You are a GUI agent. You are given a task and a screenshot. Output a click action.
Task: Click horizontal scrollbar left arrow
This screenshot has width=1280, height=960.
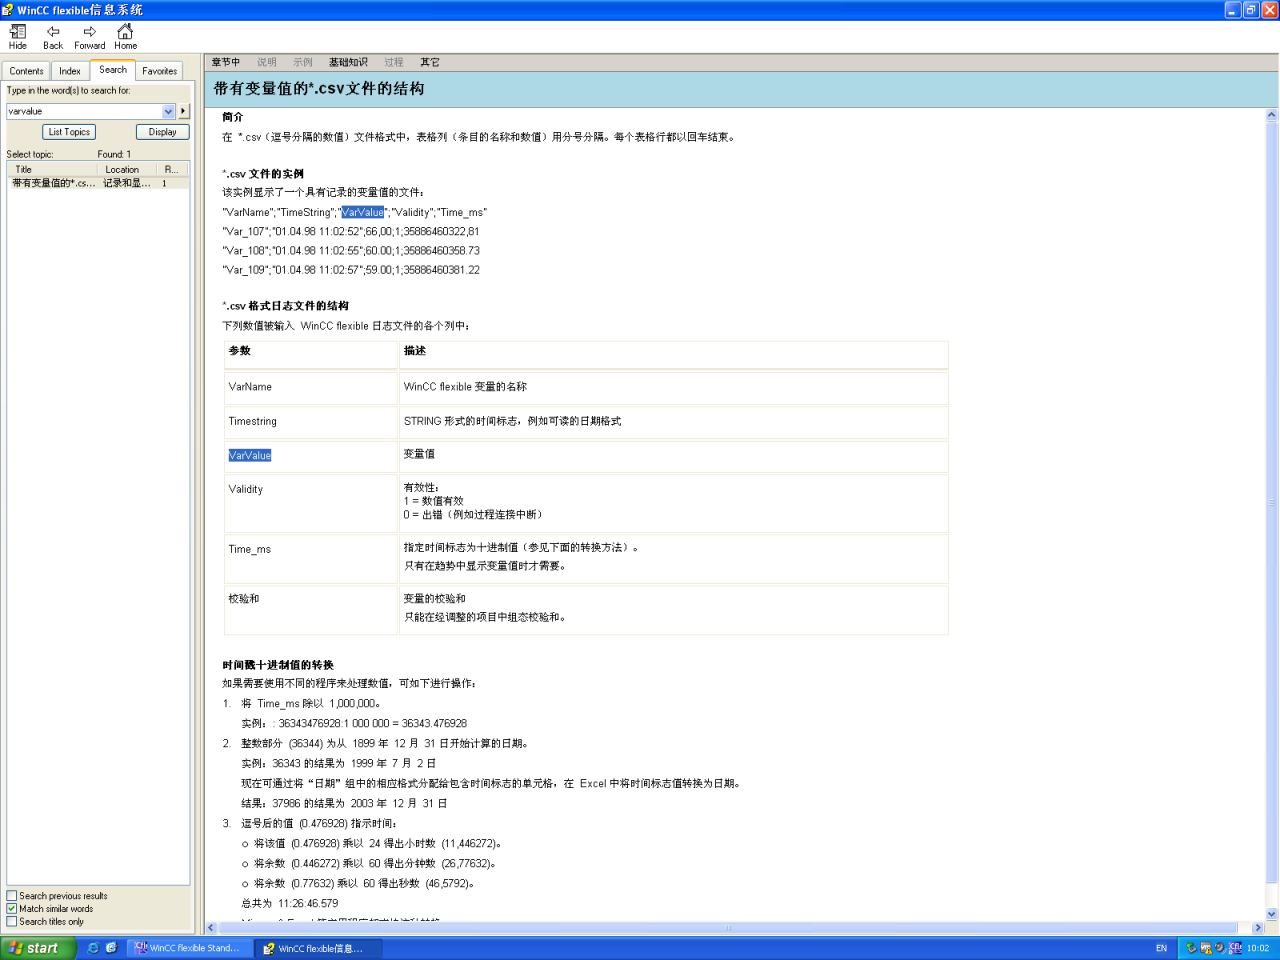click(211, 928)
